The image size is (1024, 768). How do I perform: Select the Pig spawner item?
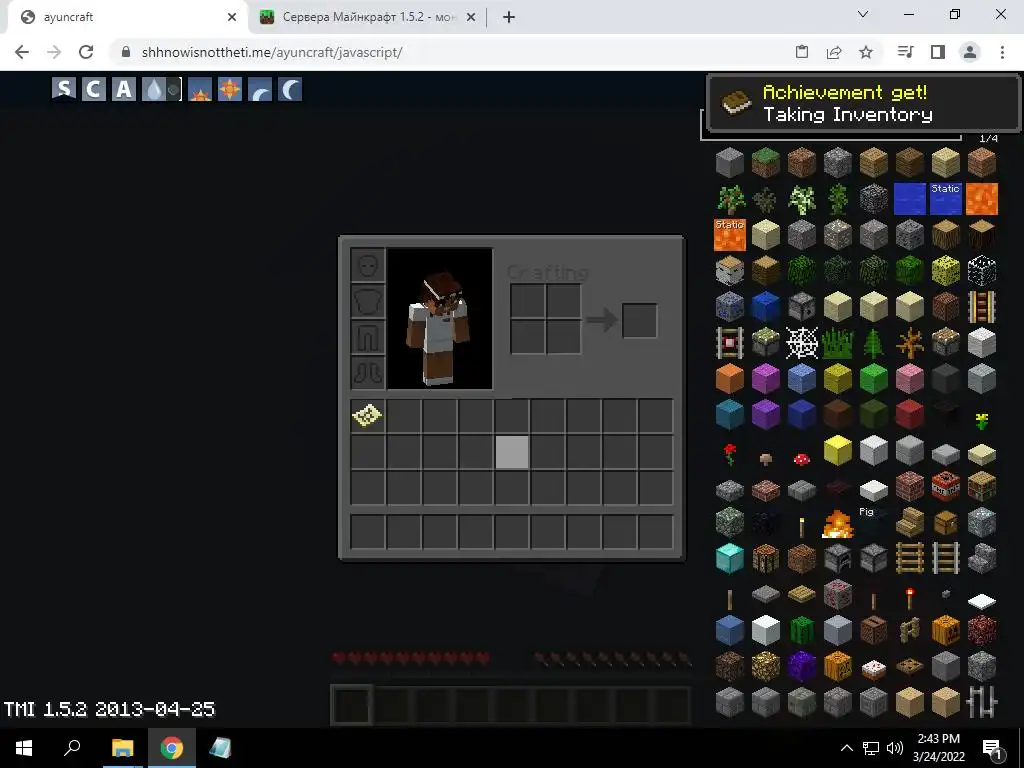pyautogui.click(x=873, y=522)
